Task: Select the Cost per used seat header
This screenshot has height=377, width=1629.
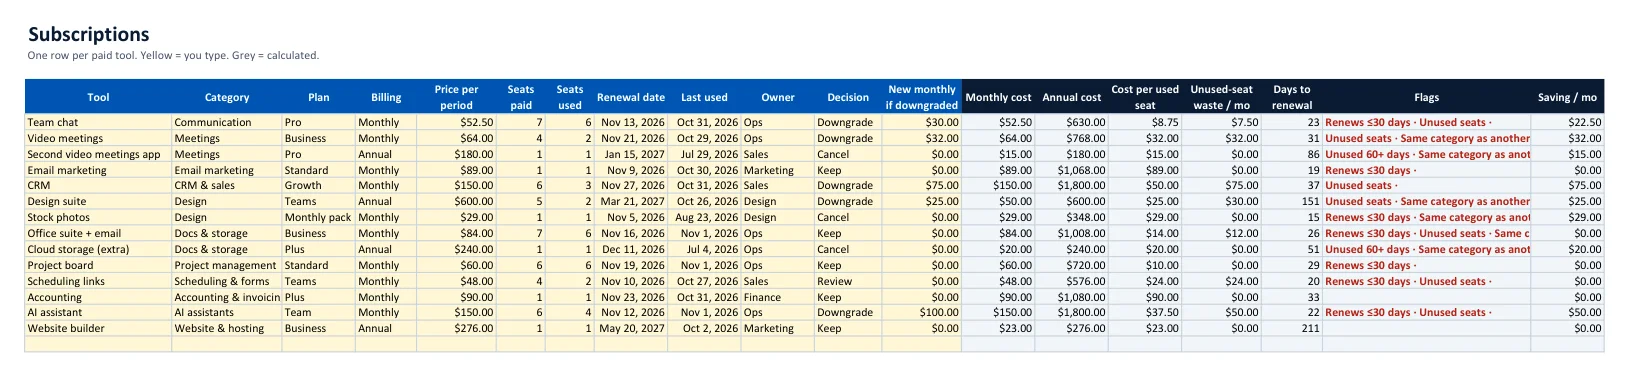Action: point(1145,97)
